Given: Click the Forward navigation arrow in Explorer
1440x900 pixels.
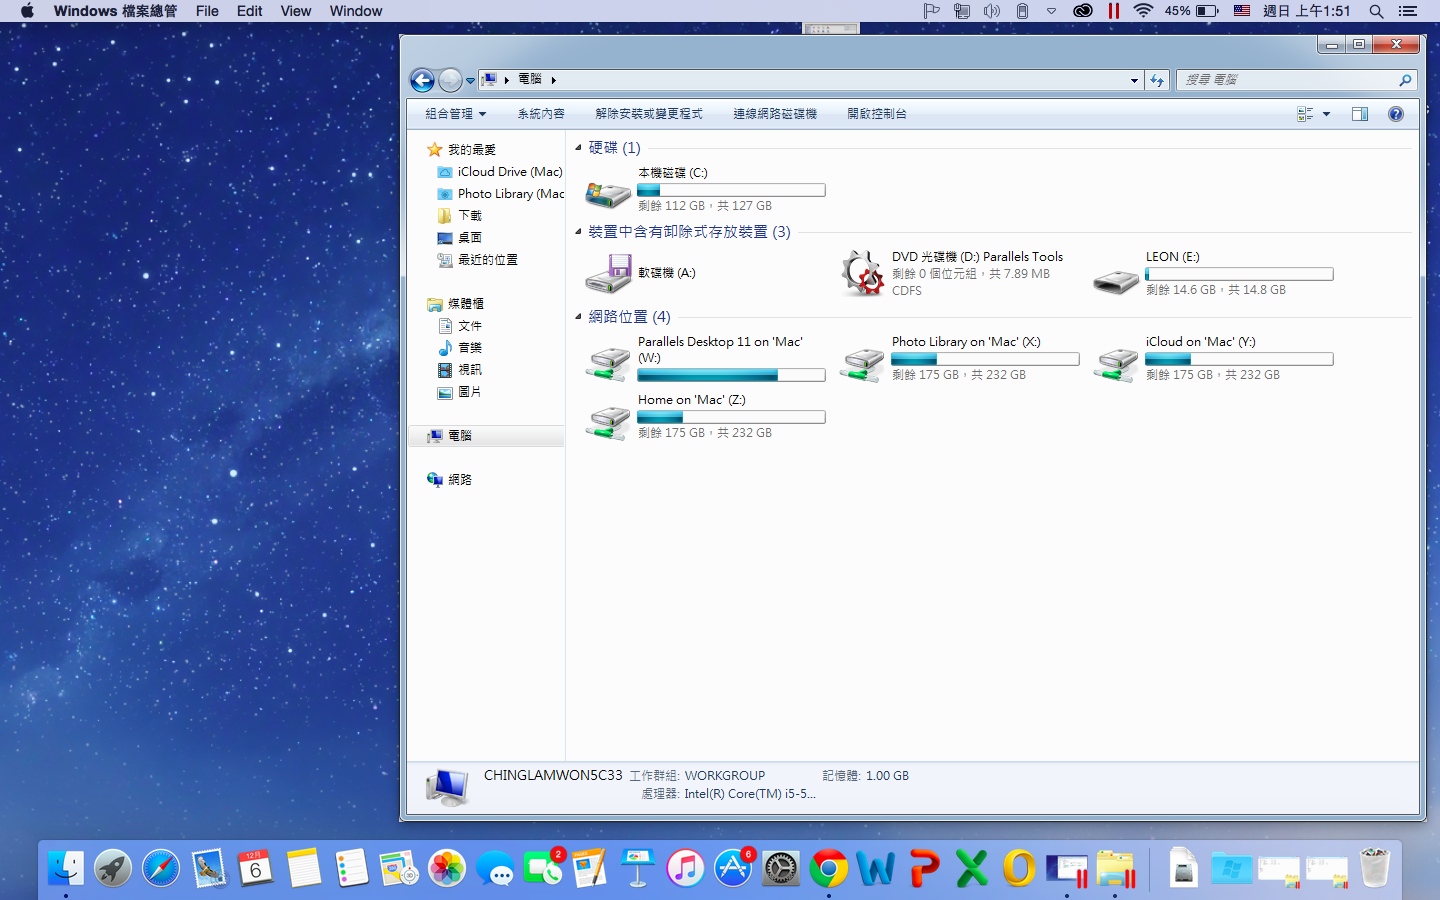Looking at the screenshot, I should (450, 80).
